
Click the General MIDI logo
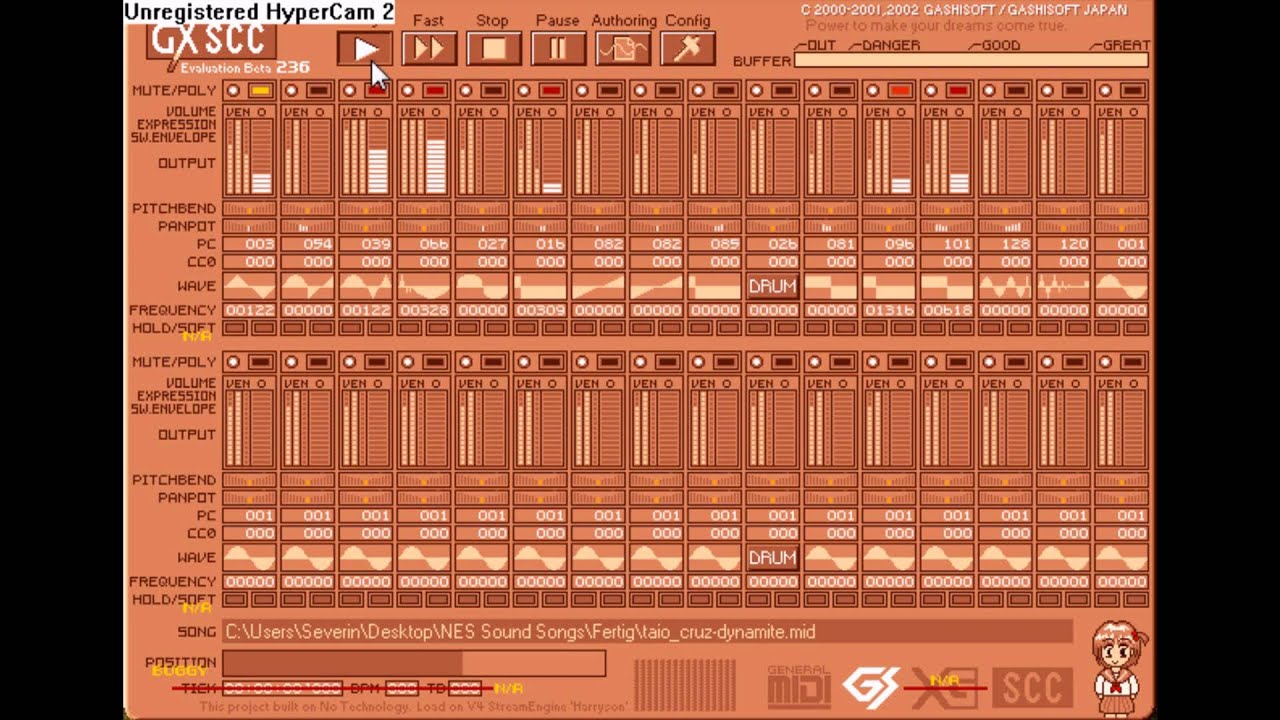point(799,686)
